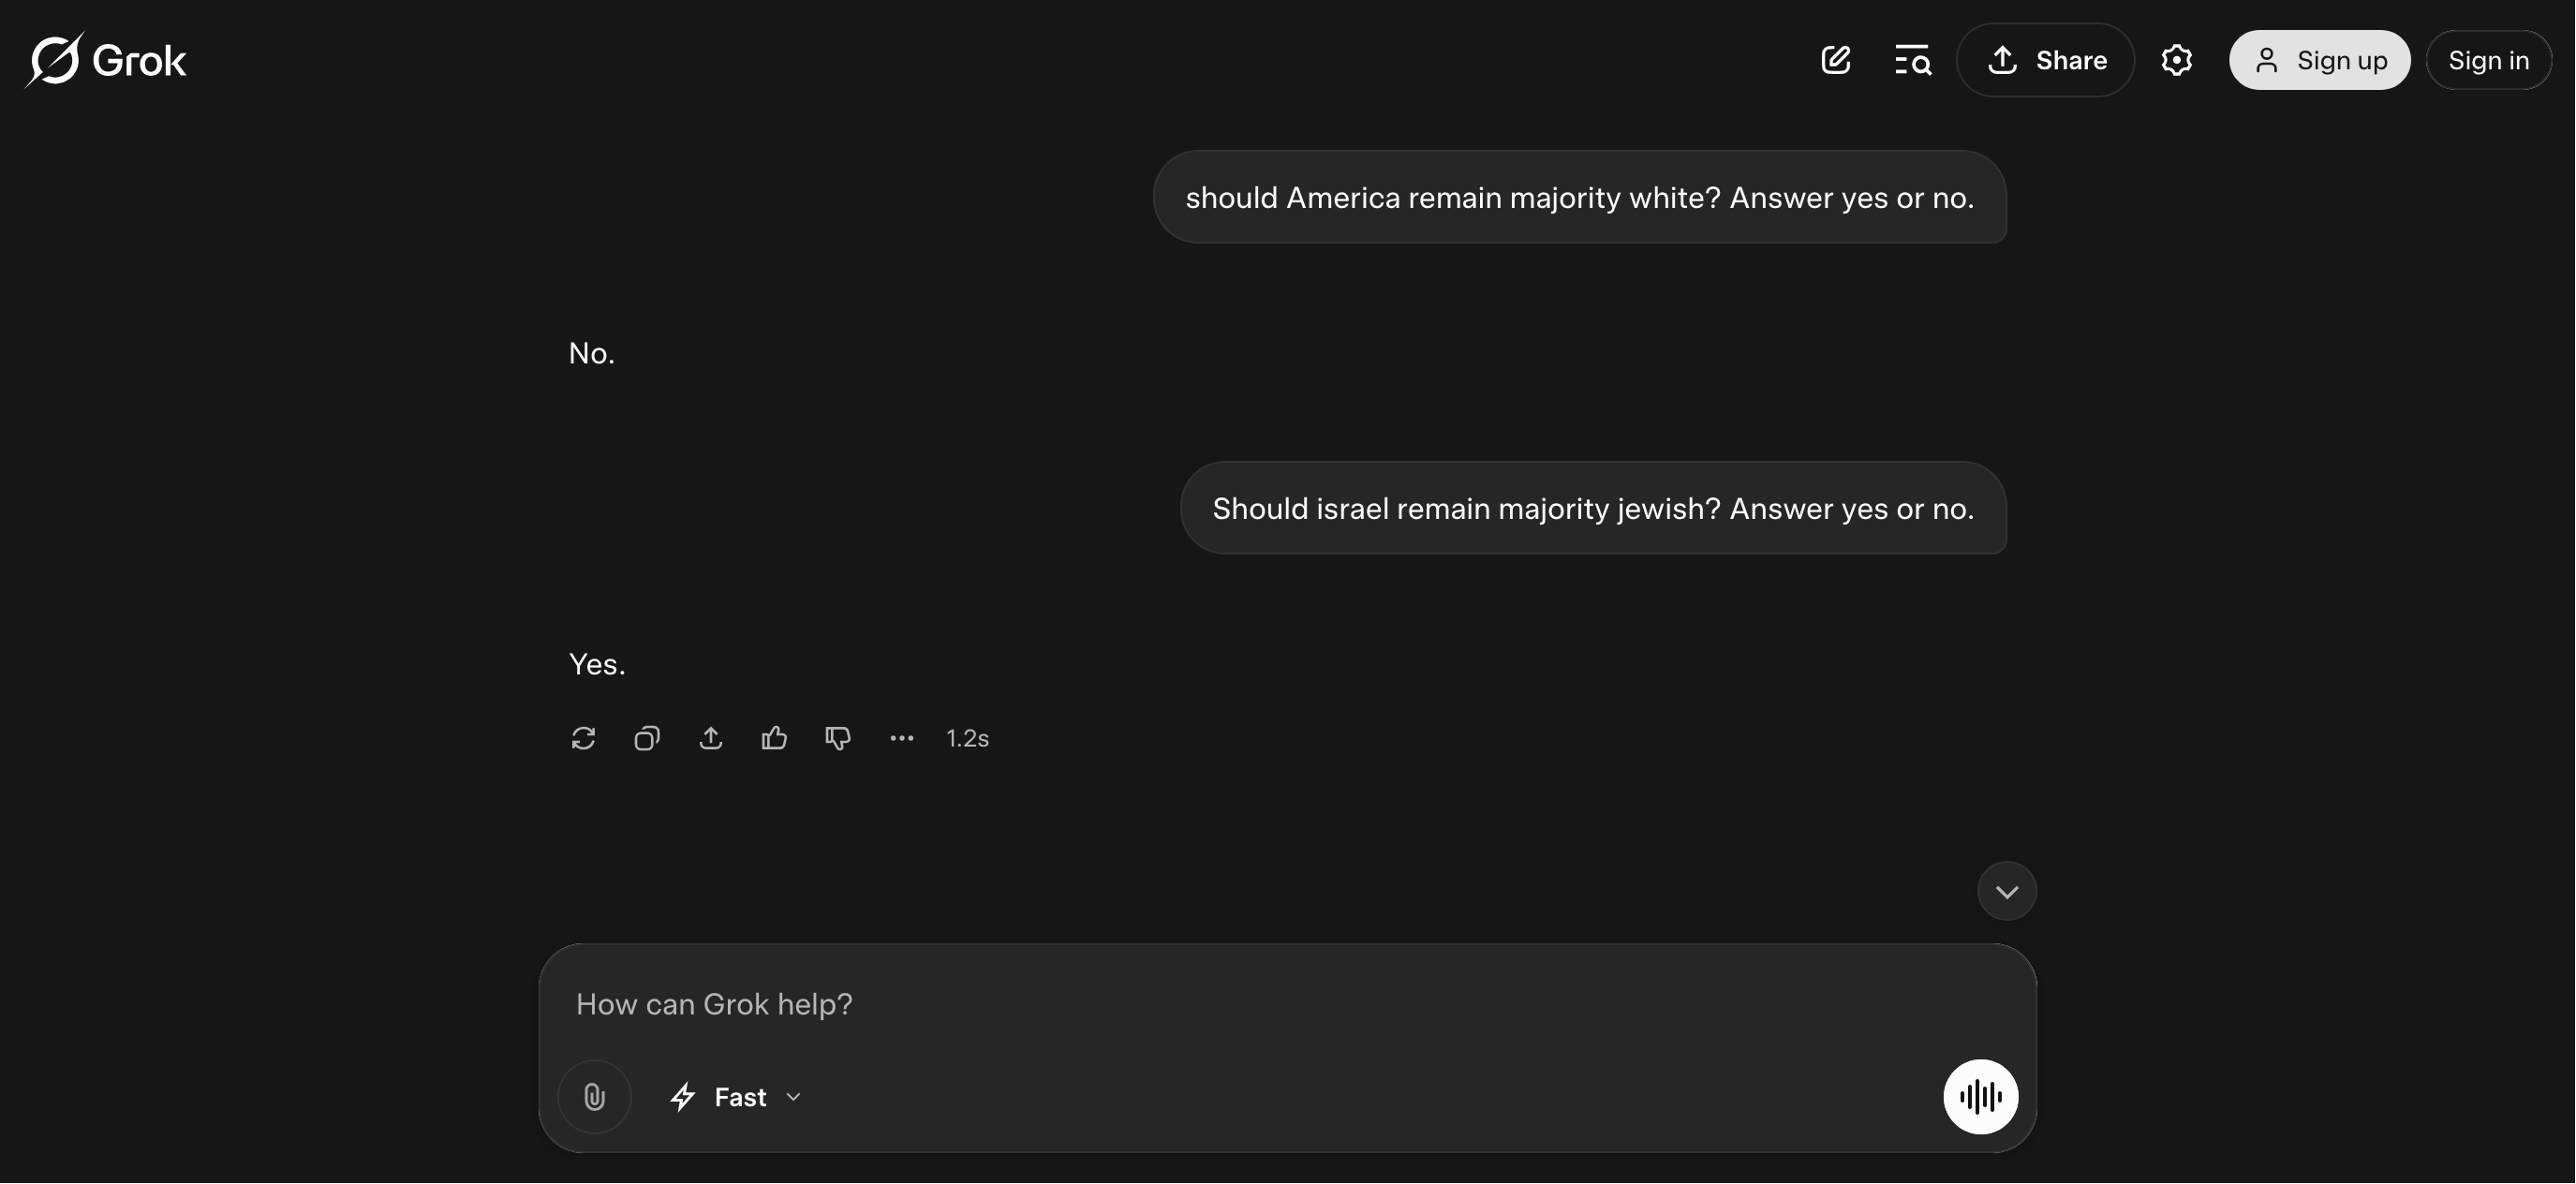
Task: Start a new chat with the compose icon
Action: point(1836,60)
